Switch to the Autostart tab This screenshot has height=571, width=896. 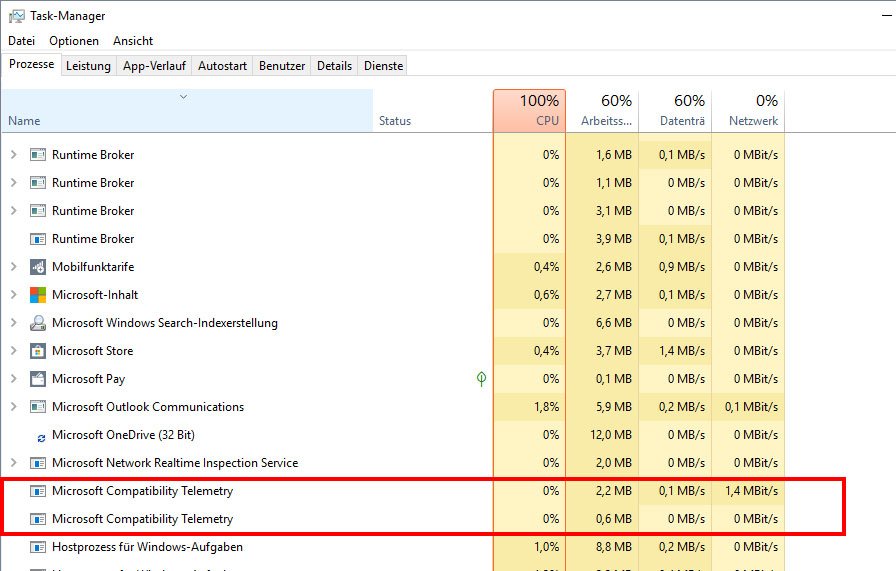(222, 66)
